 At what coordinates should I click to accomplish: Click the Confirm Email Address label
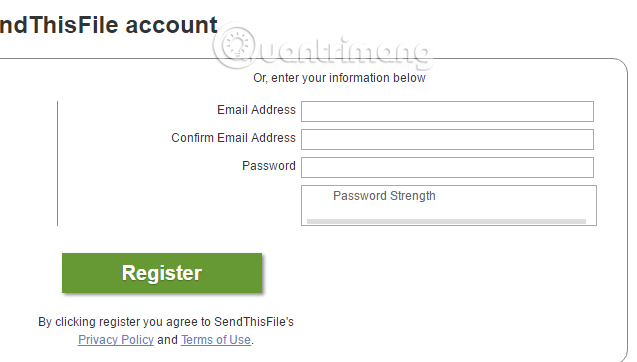(234, 138)
